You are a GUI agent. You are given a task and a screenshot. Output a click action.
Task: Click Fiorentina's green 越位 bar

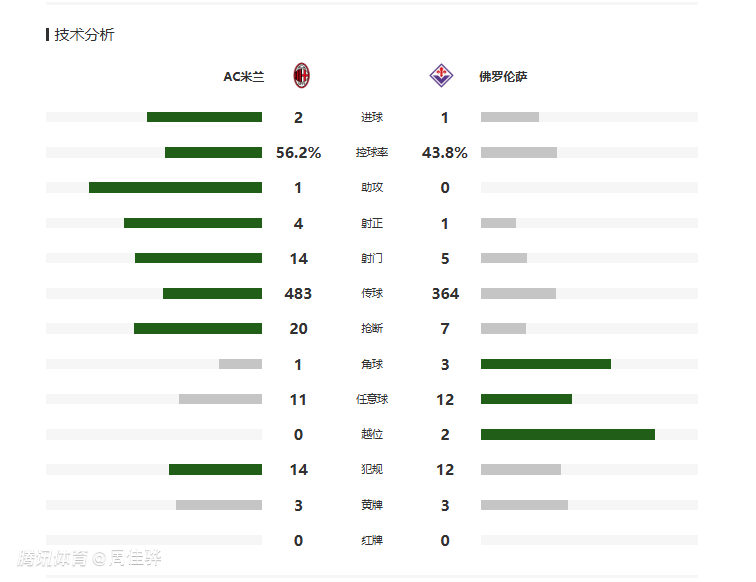click(567, 434)
